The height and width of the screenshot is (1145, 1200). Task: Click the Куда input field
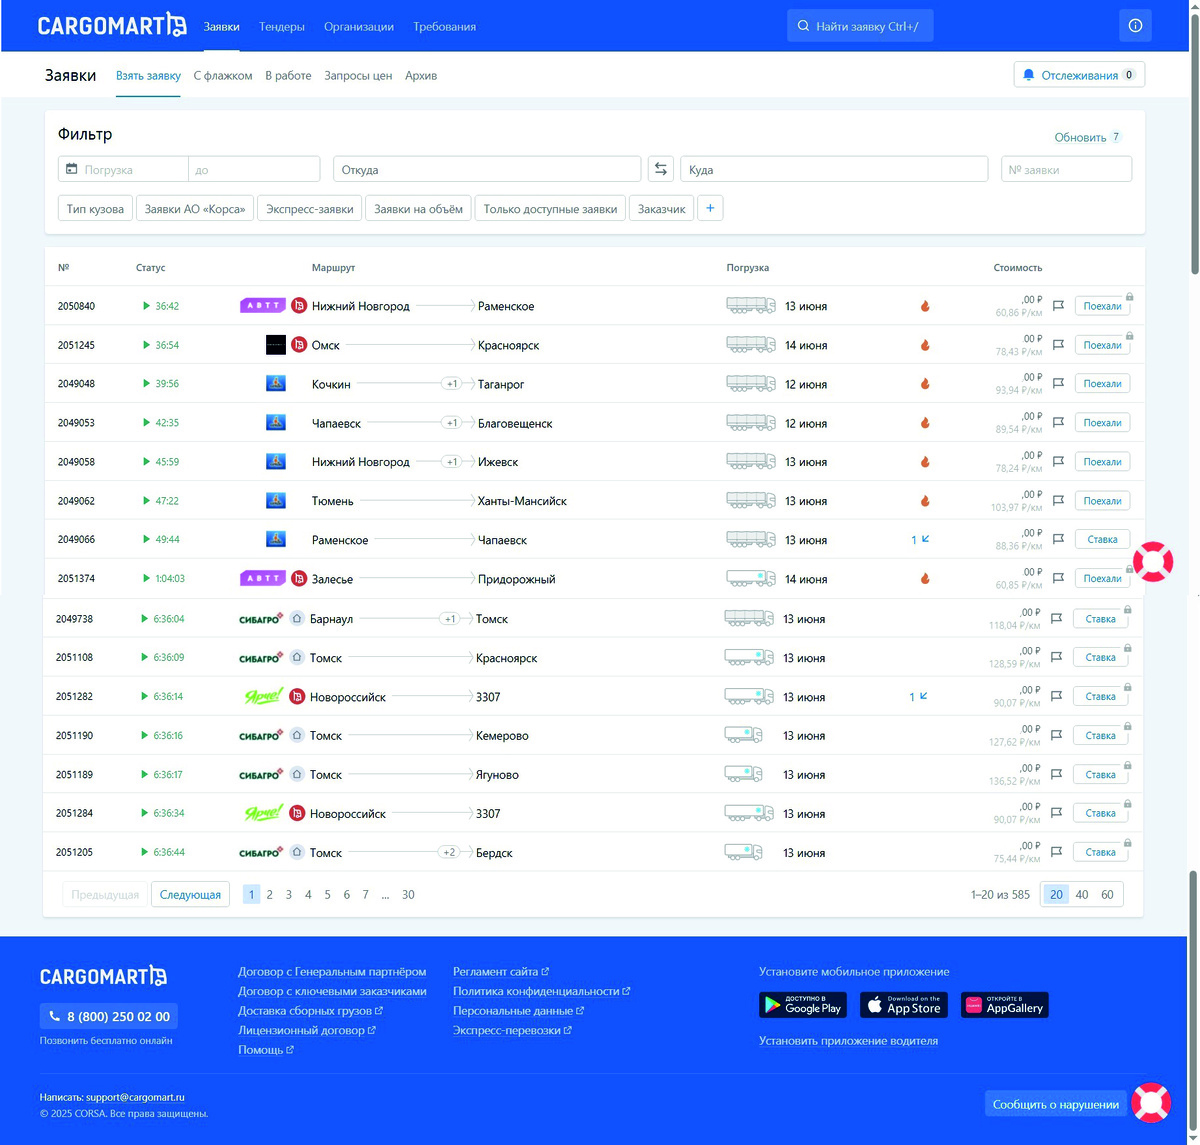point(834,170)
